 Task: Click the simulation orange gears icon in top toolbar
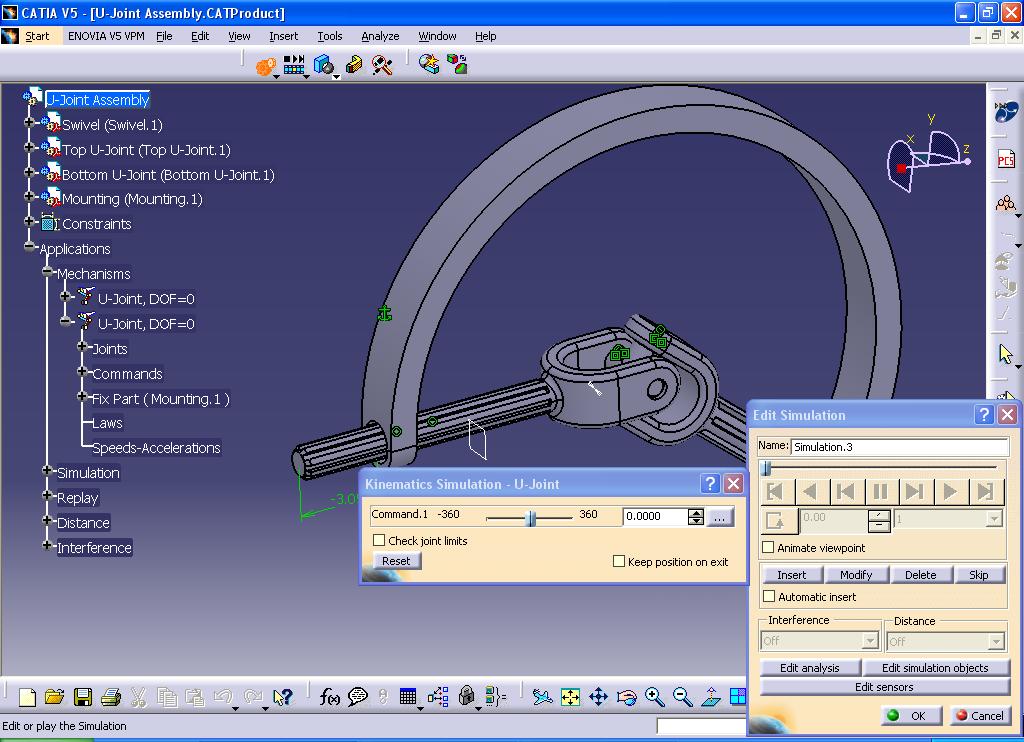[266, 66]
